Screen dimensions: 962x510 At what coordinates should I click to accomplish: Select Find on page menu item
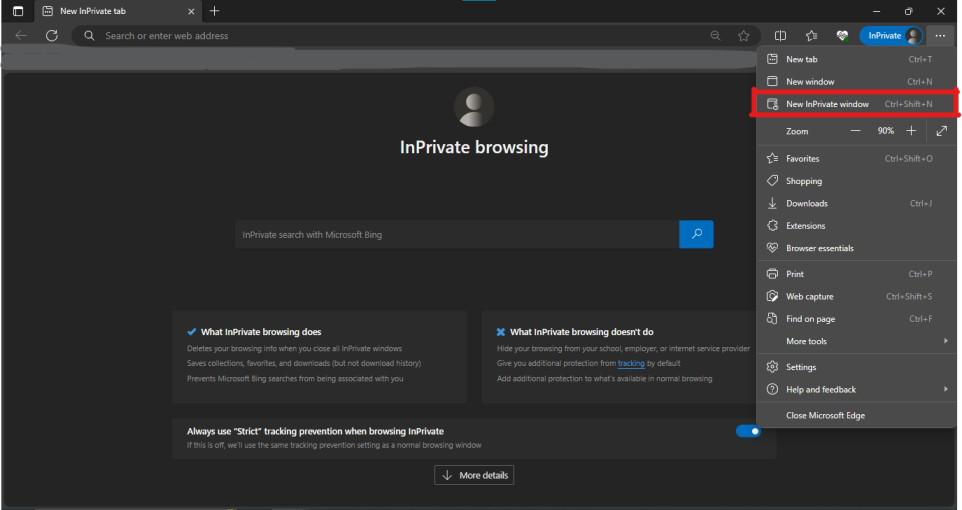856,319
